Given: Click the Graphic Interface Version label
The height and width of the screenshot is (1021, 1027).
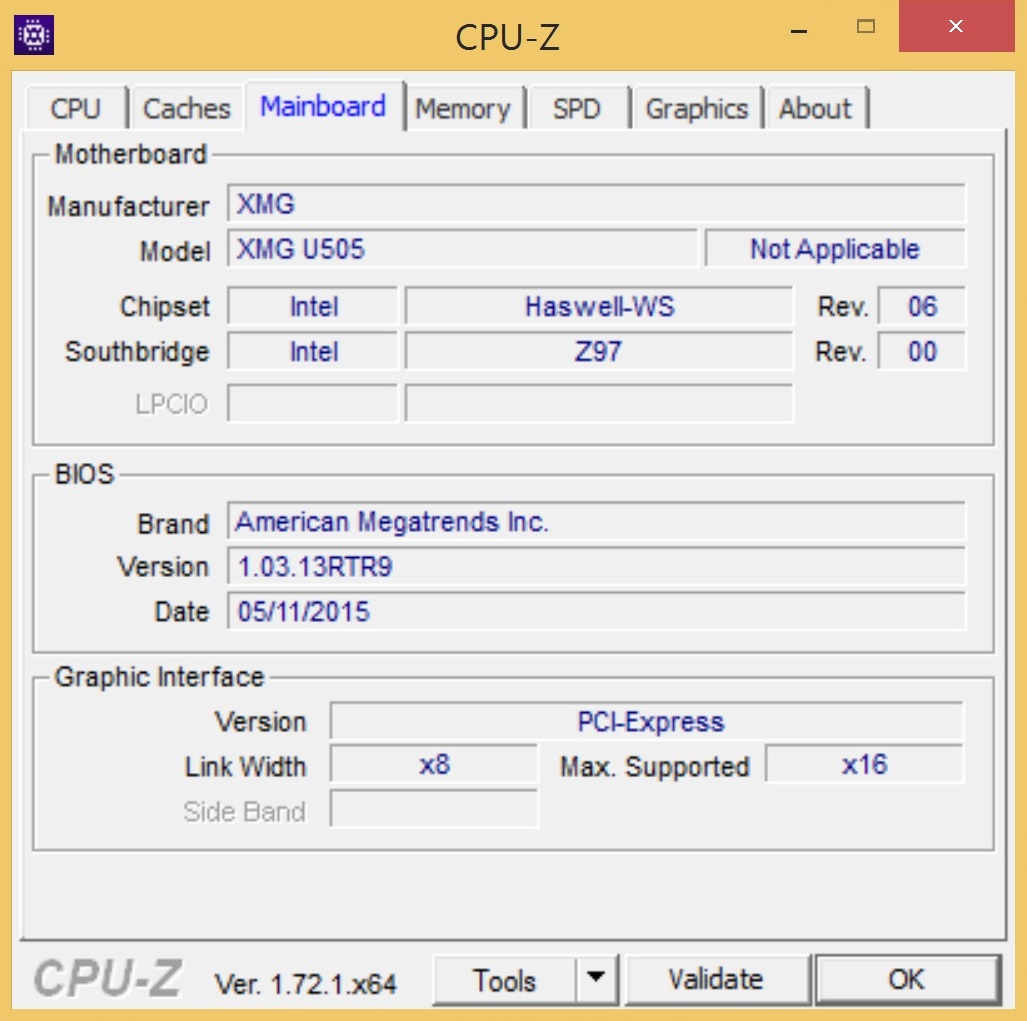Looking at the screenshot, I should tap(260, 722).
